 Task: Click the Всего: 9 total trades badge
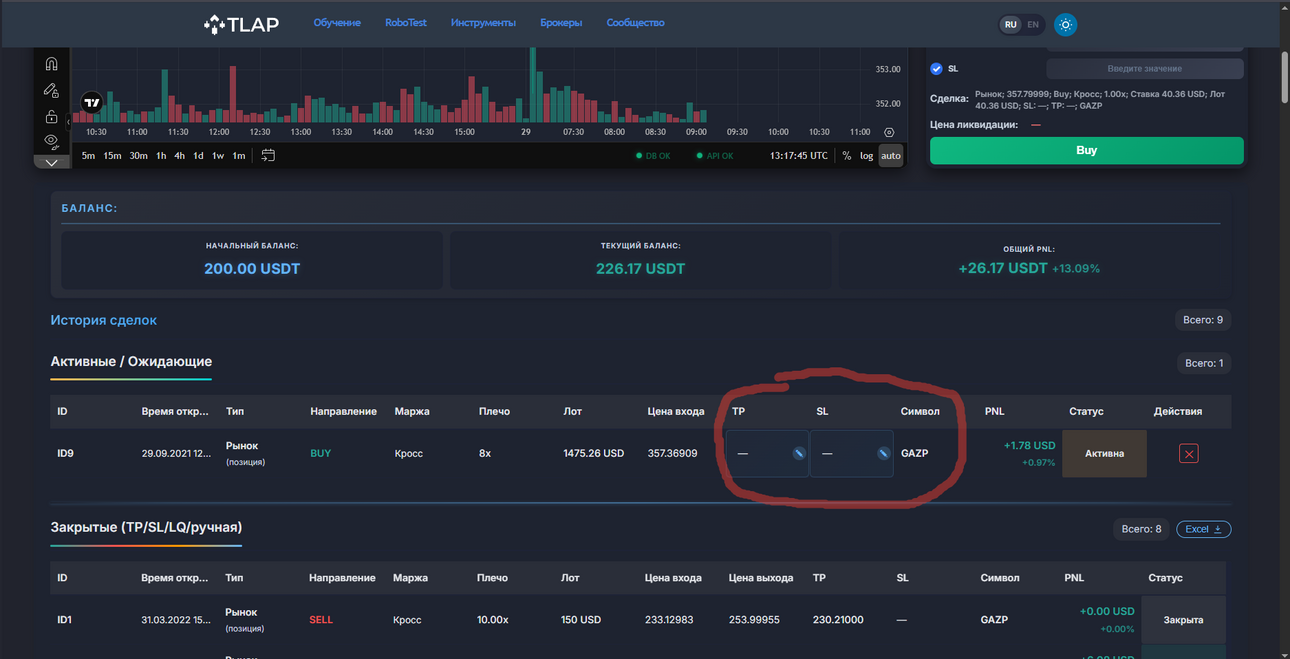pos(1203,321)
